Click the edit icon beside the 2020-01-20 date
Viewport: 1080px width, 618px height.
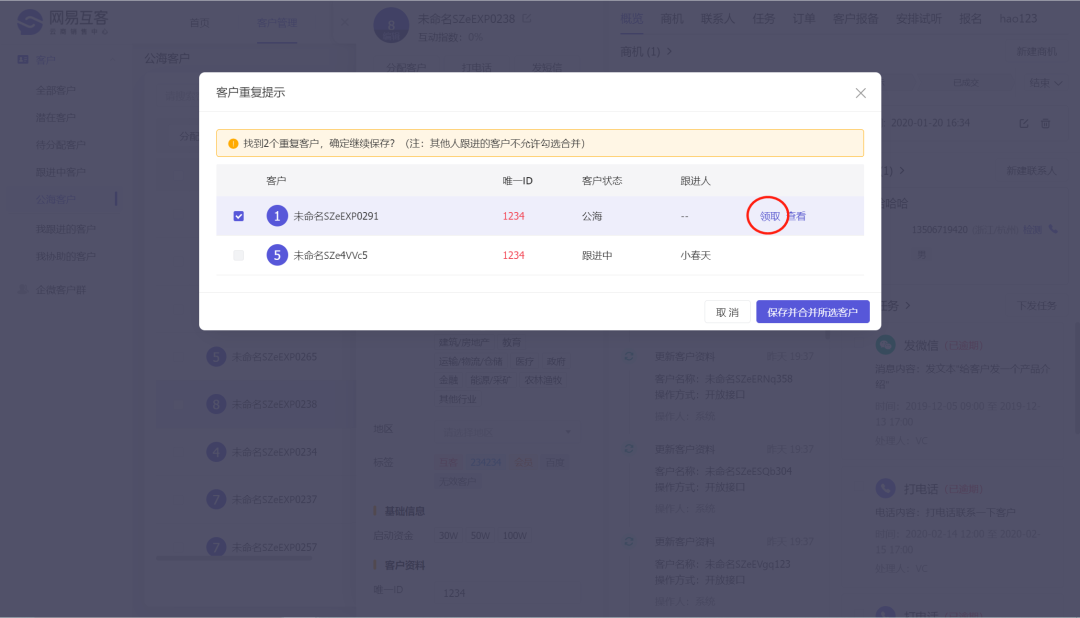1023,123
